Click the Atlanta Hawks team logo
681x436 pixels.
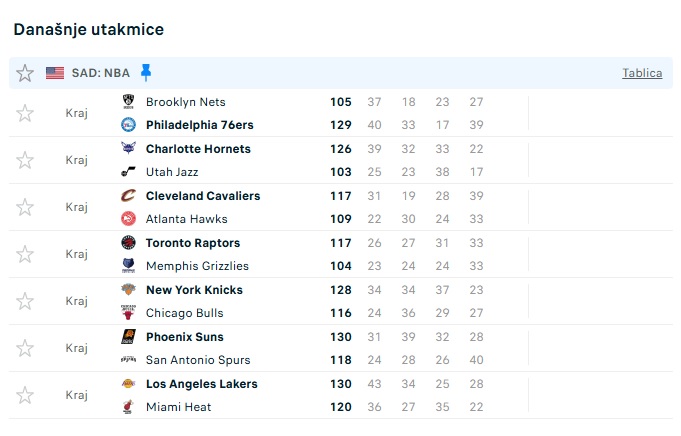pyautogui.click(x=128, y=219)
